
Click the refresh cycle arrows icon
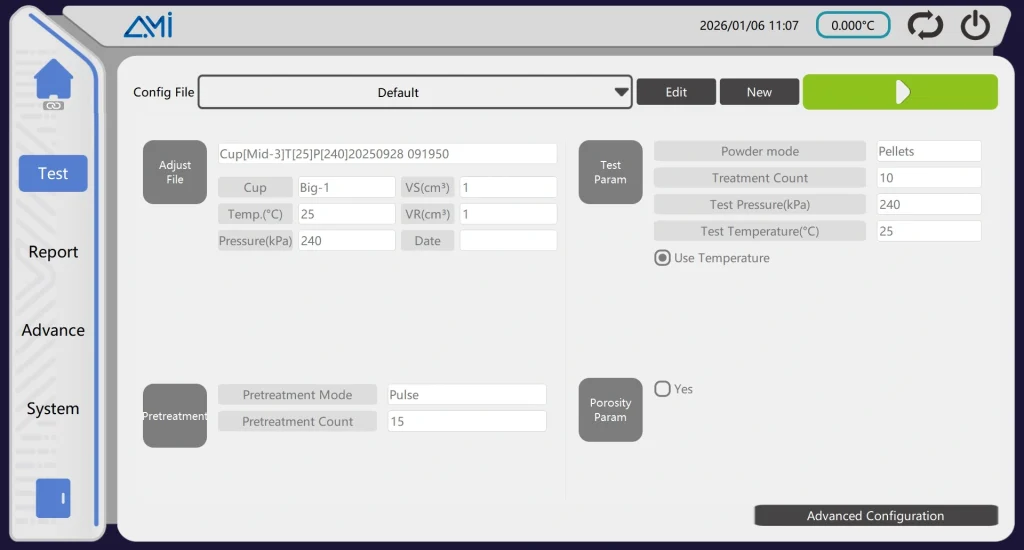925,25
